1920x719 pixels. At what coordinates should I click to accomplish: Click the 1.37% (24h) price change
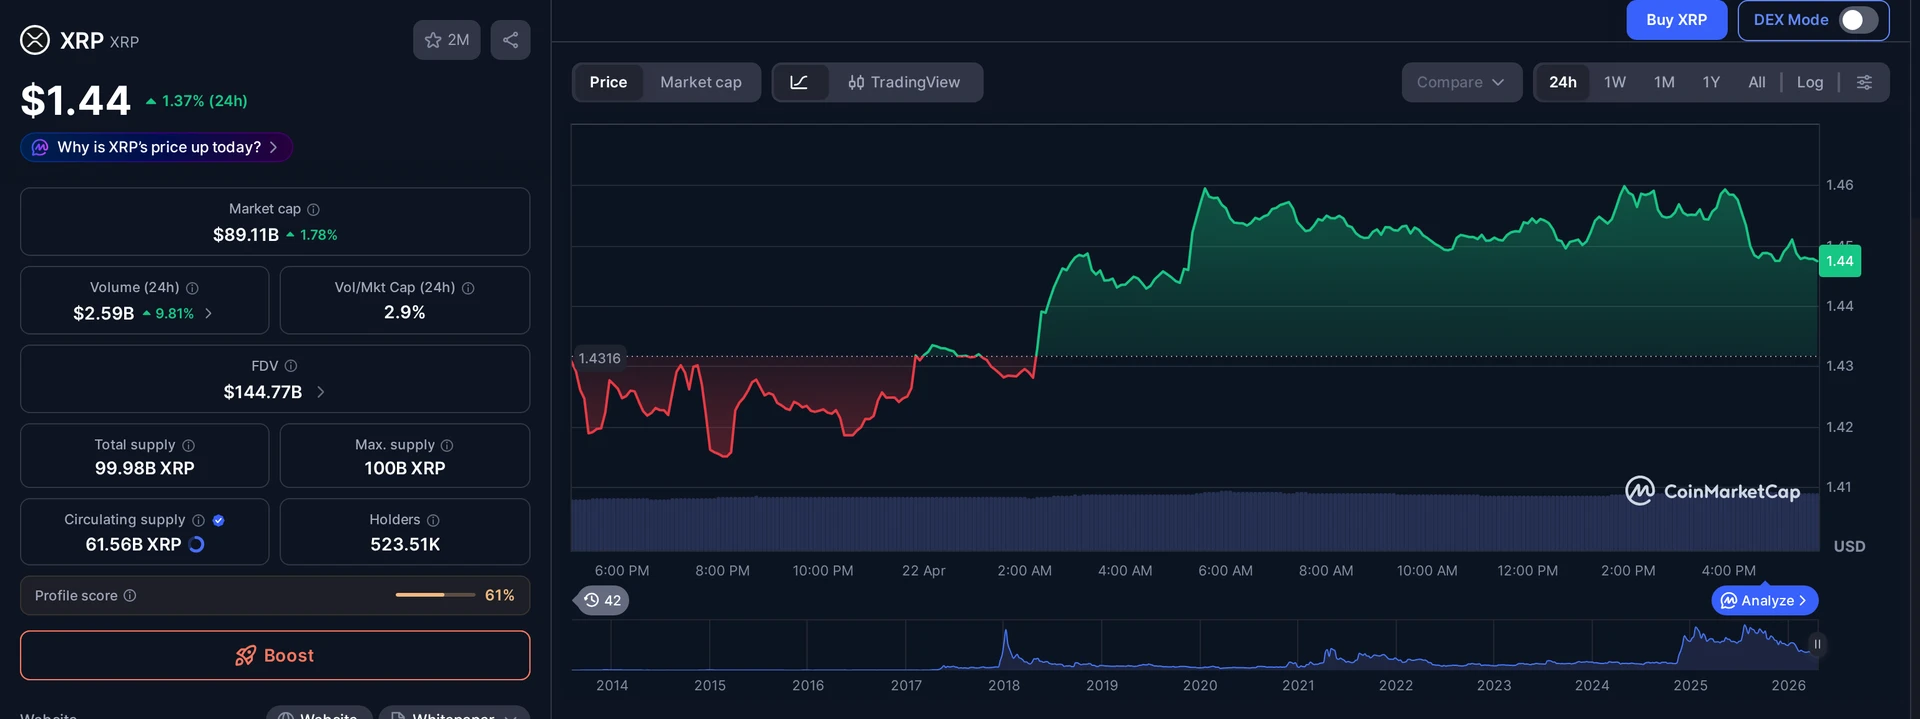196,101
